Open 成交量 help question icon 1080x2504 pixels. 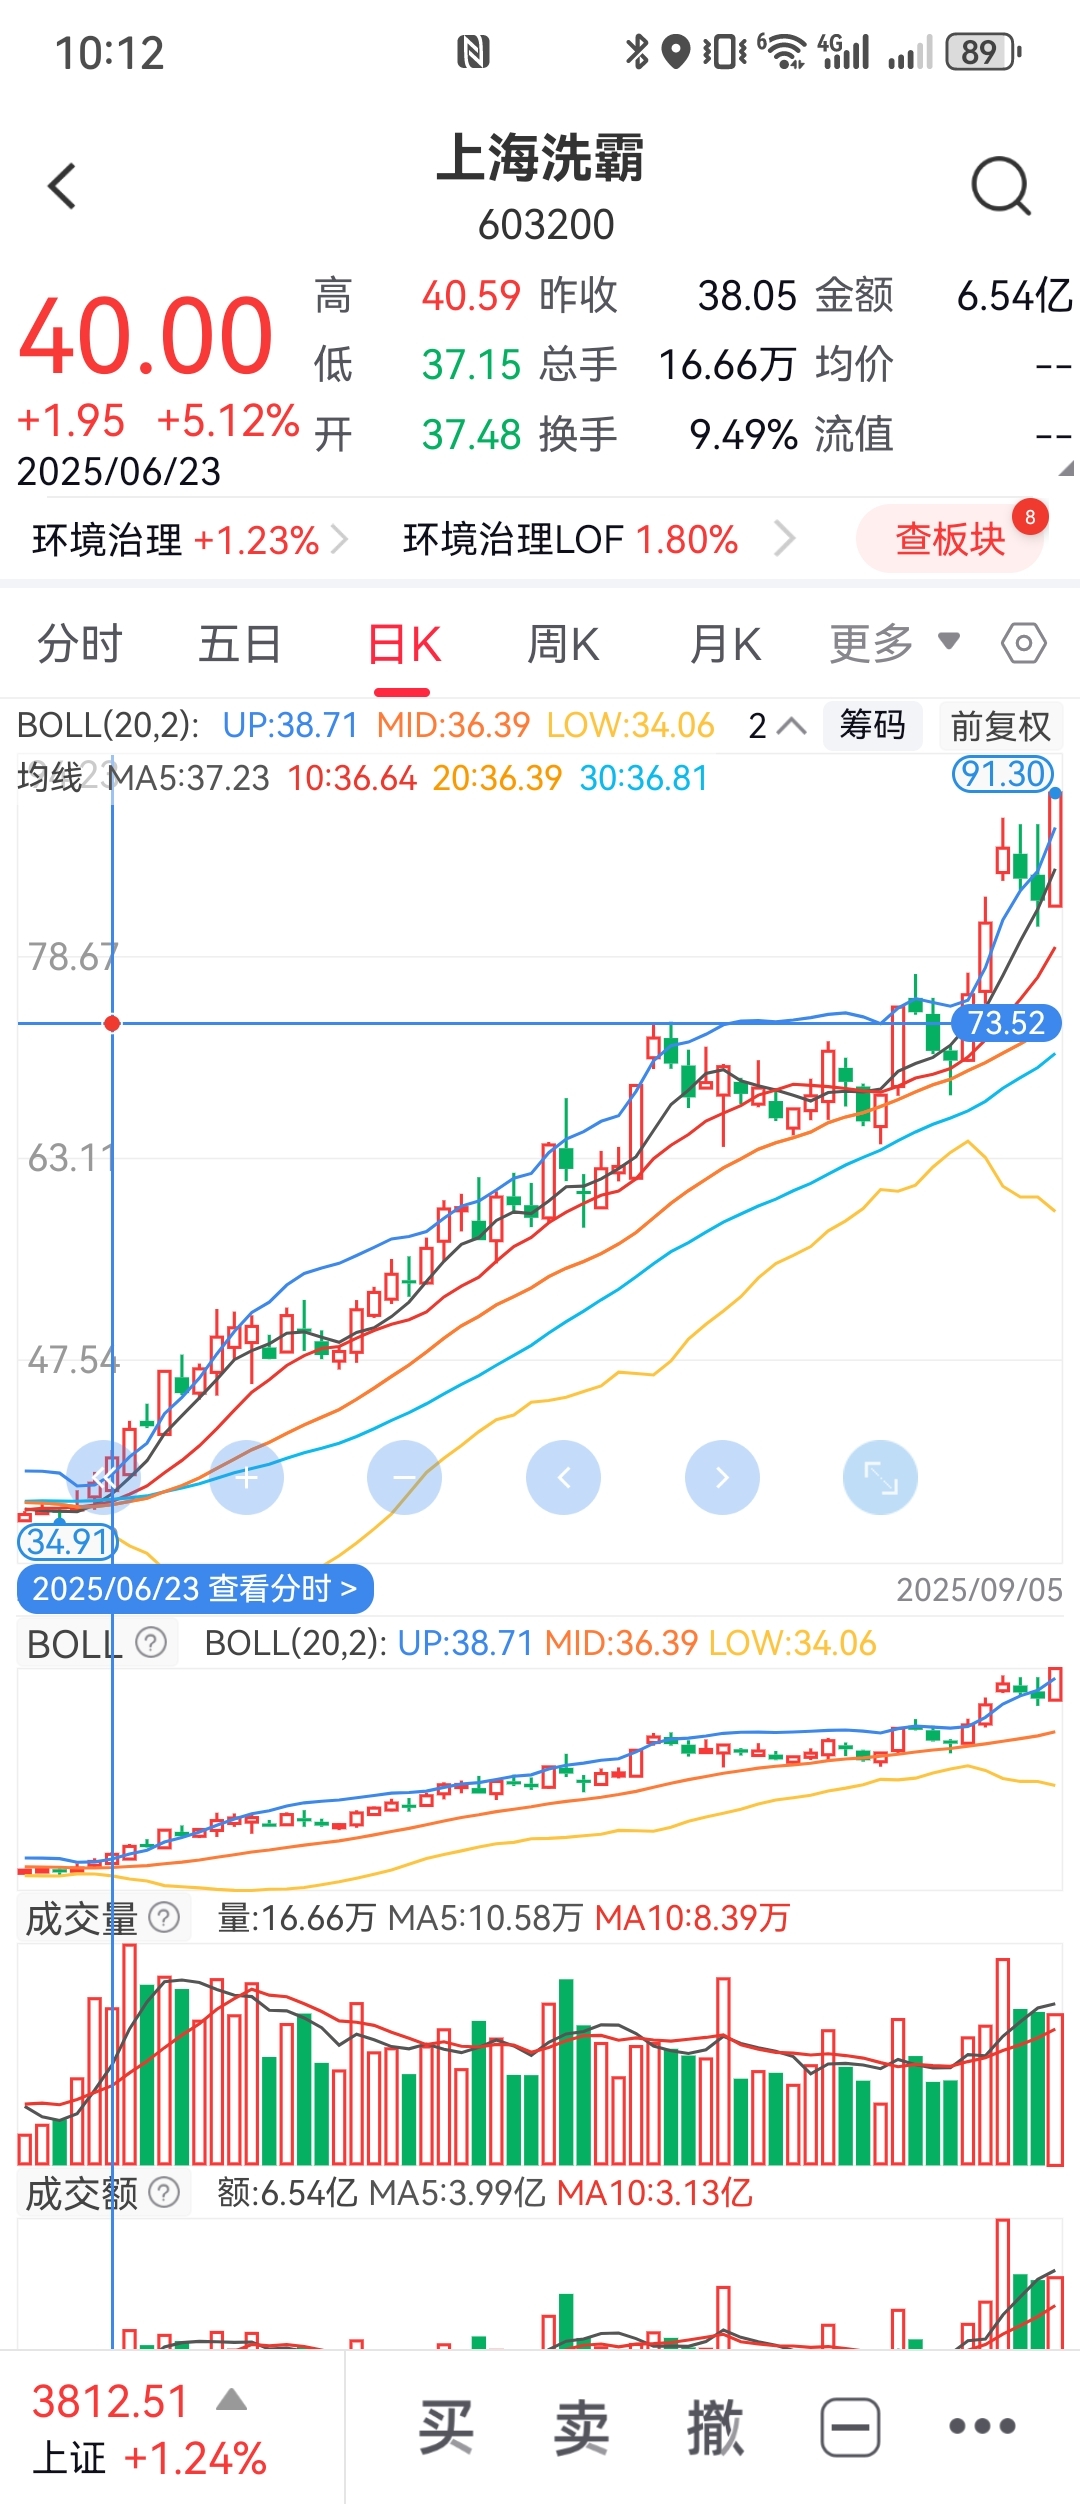(x=164, y=1917)
